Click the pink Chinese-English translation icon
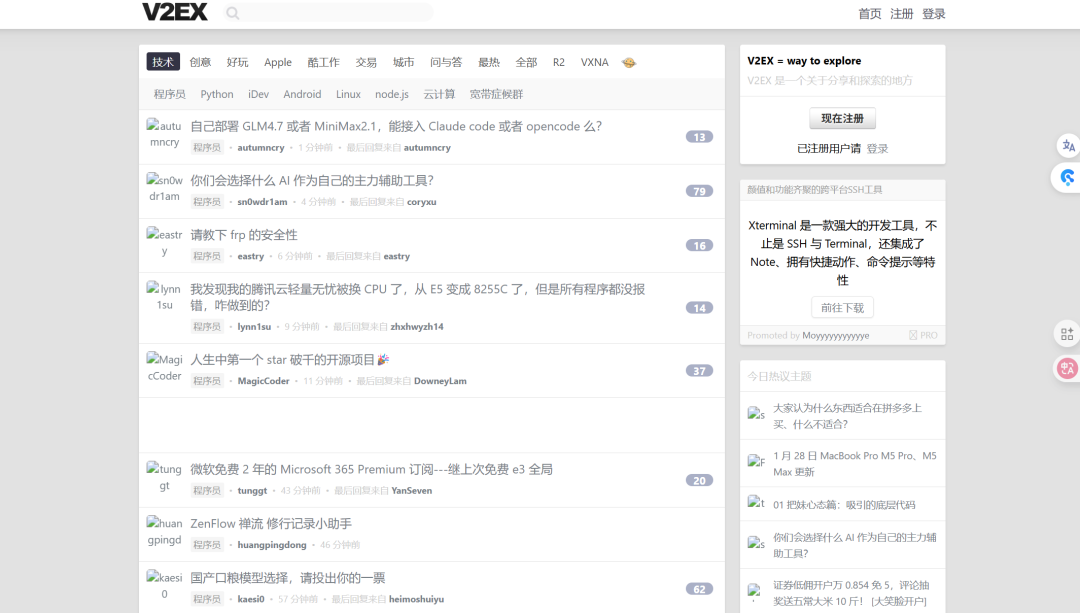The width and height of the screenshot is (1080, 613). coord(1067,369)
